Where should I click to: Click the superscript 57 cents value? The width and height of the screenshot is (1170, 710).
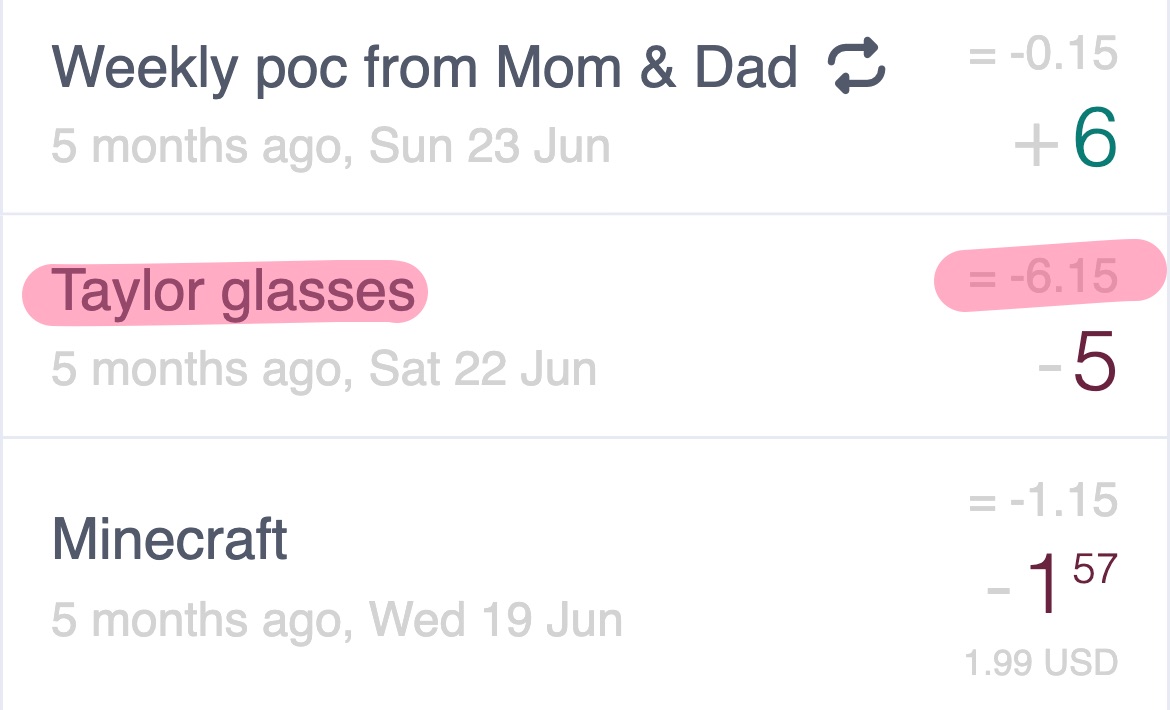(x=1095, y=570)
